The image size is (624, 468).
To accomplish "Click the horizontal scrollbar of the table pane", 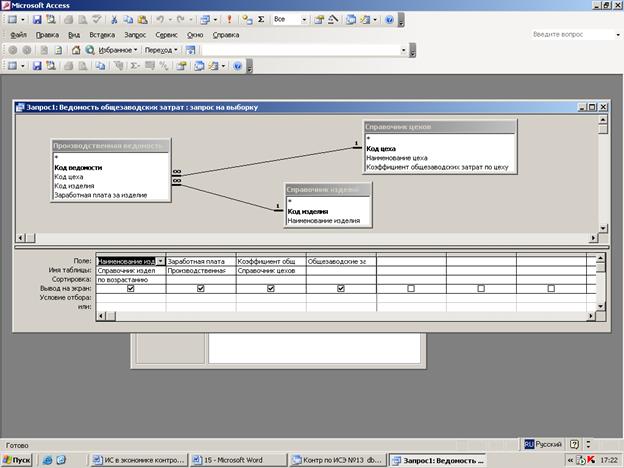I will [300, 237].
